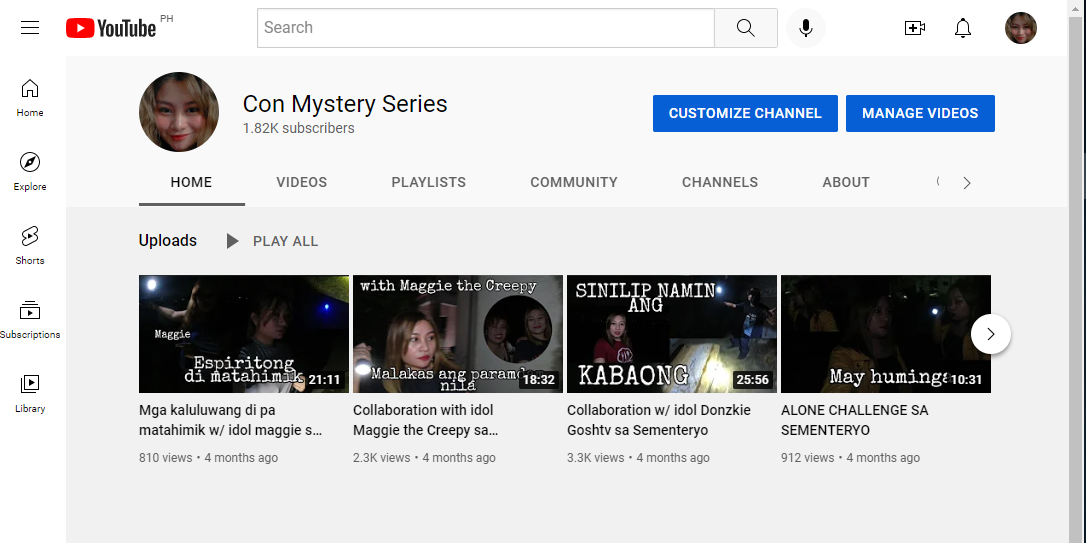The width and height of the screenshot is (1086, 543).
Task: Click the 10:31 duration badge
Action: tap(966, 380)
